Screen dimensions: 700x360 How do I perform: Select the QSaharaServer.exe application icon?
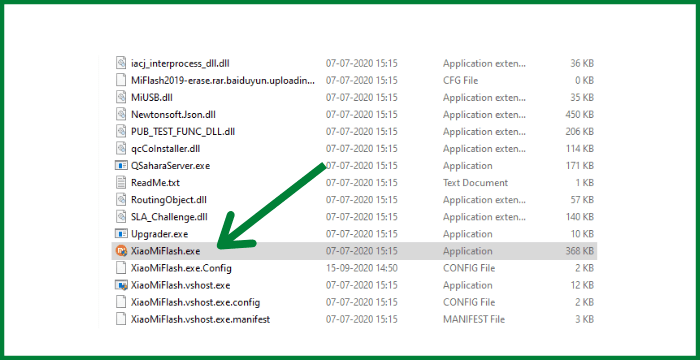coord(121,166)
